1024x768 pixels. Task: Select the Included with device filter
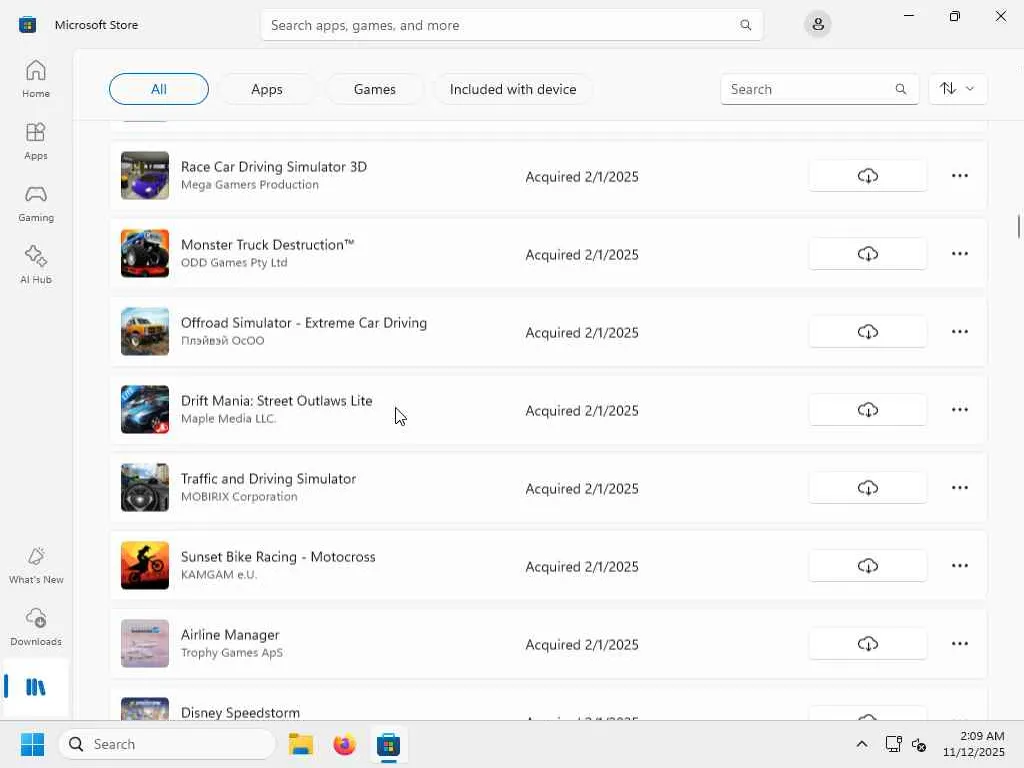coord(513,89)
